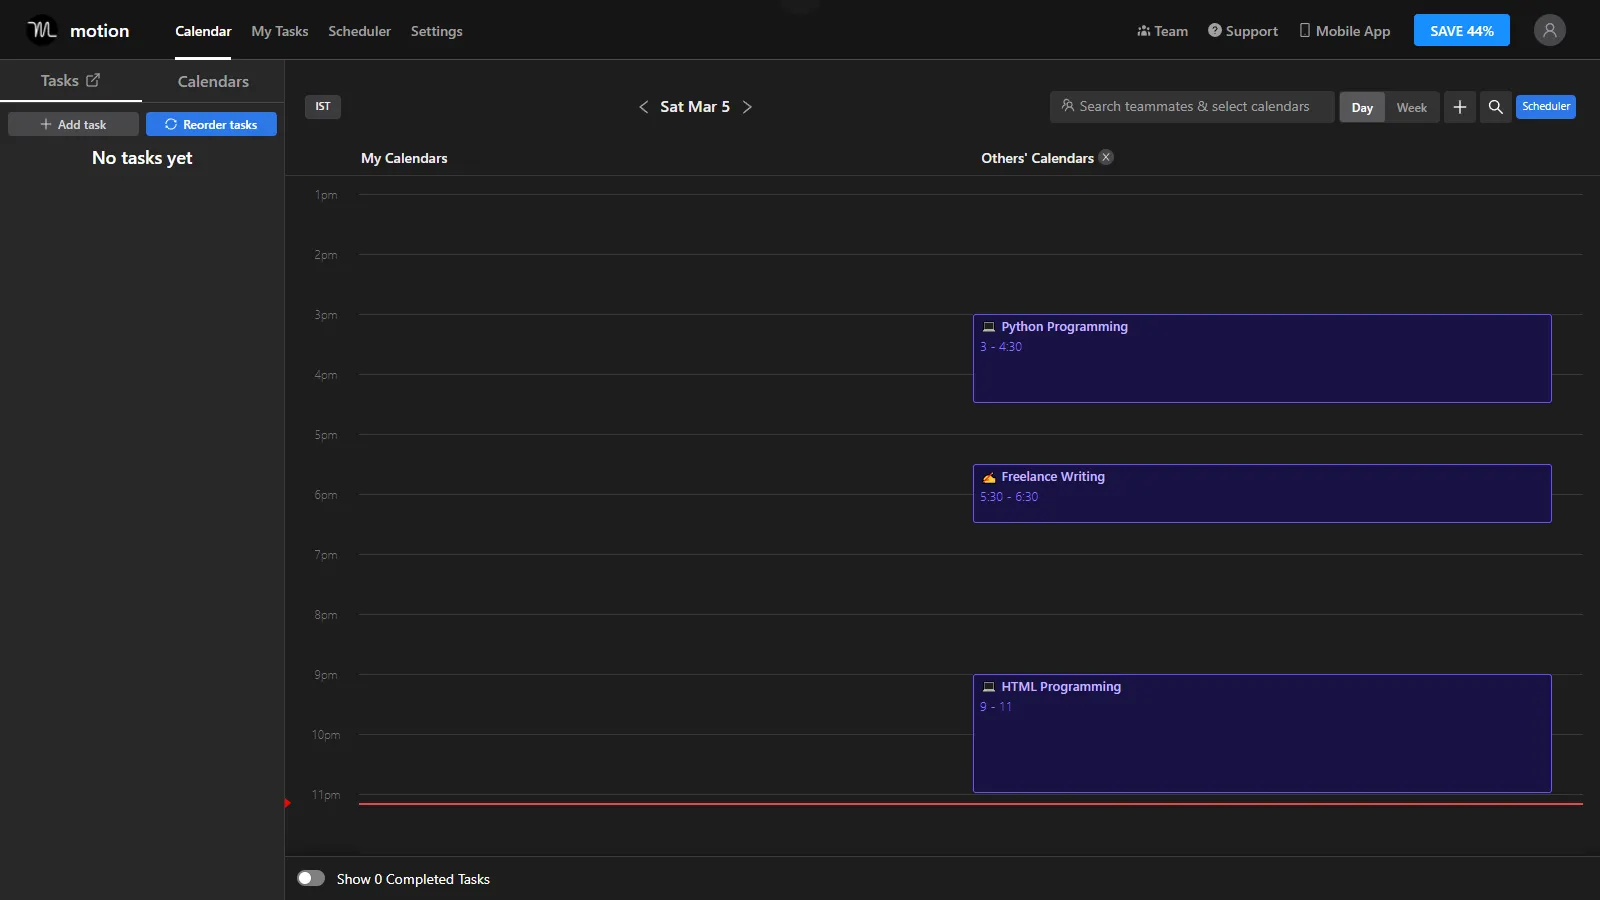Switch to Week view
Viewport: 1600px width, 900px height.
pos(1411,107)
